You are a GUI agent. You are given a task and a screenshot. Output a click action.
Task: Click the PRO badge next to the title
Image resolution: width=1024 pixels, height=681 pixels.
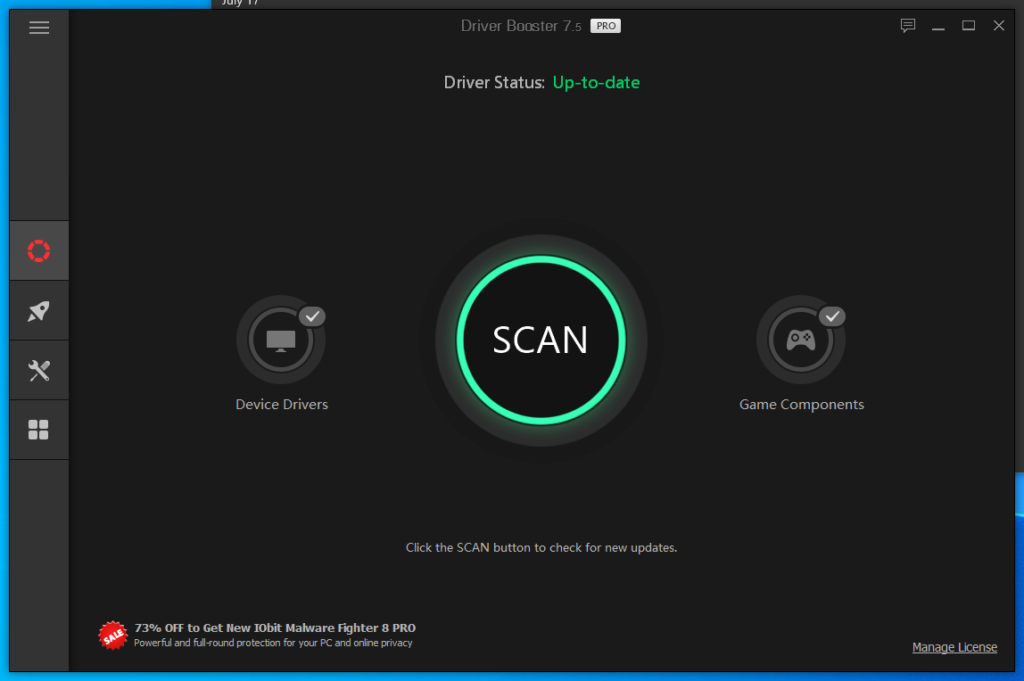[x=605, y=26]
